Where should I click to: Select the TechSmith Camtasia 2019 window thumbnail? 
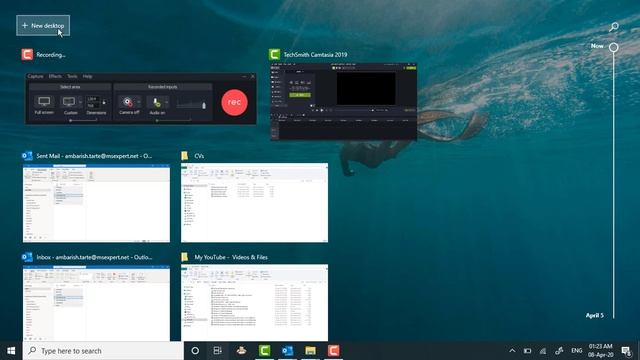pyautogui.click(x=343, y=101)
